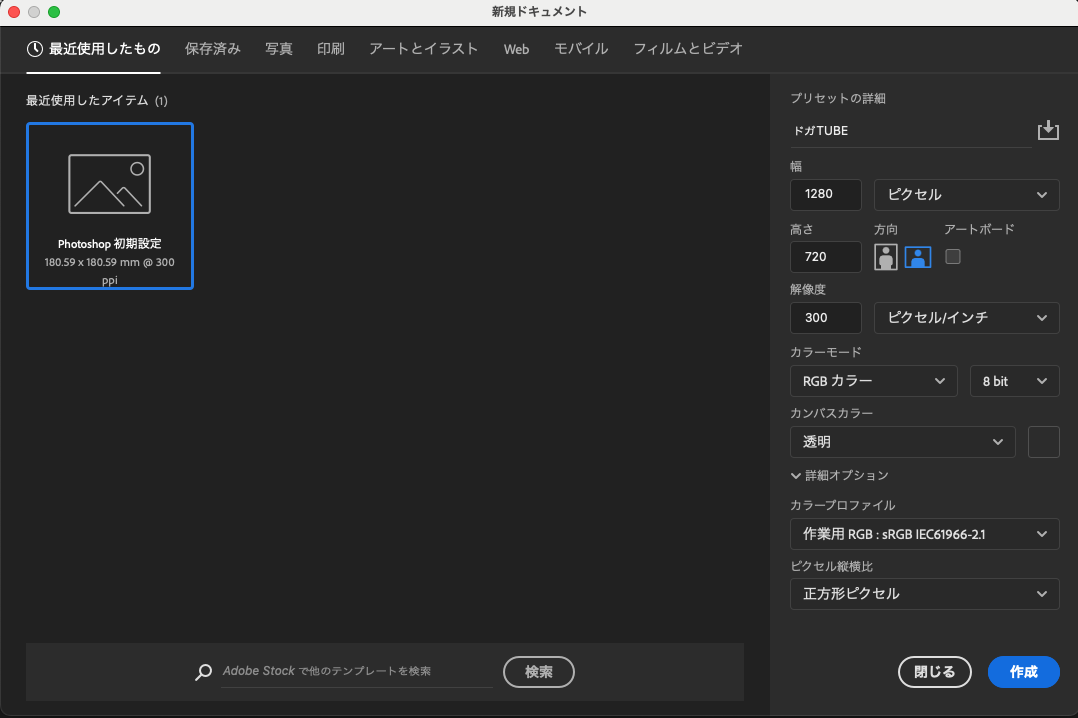Open the 正方形ピクセル aspect ratio dropdown
The width and height of the screenshot is (1078, 718).
(x=925, y=594)
